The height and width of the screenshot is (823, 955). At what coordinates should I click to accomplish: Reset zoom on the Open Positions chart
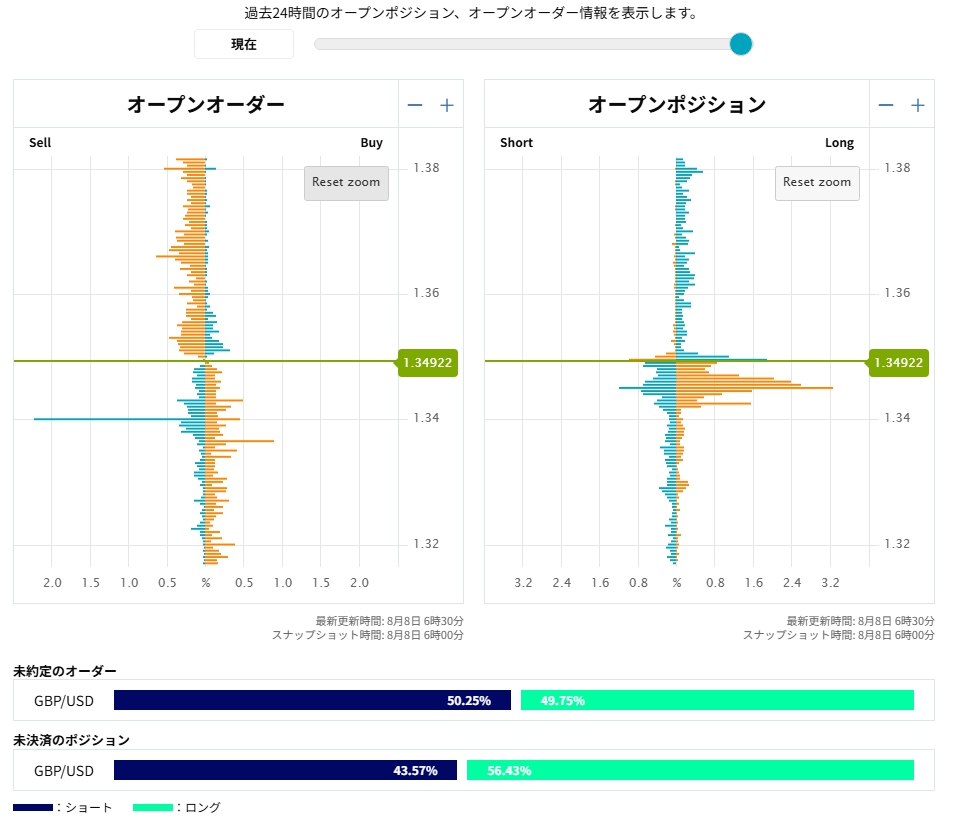click(817, 183)
